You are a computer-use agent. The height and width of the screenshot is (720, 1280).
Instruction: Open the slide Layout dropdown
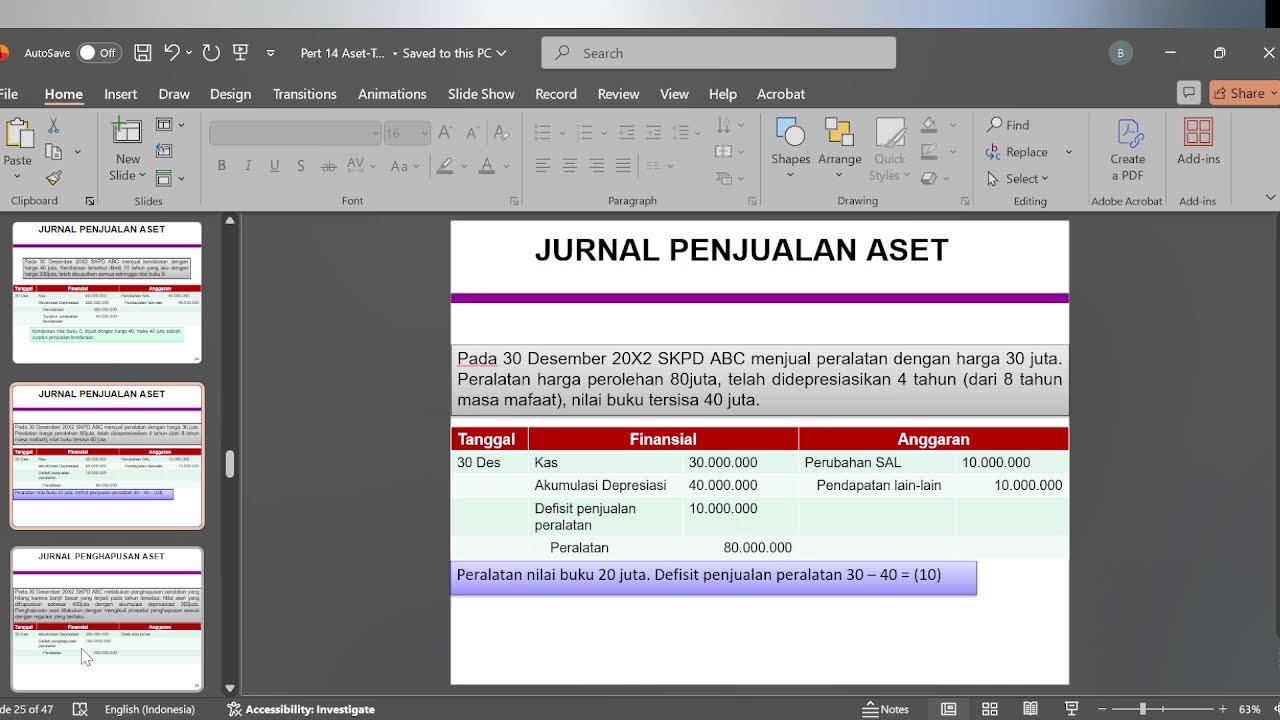(x=171, y=125)
